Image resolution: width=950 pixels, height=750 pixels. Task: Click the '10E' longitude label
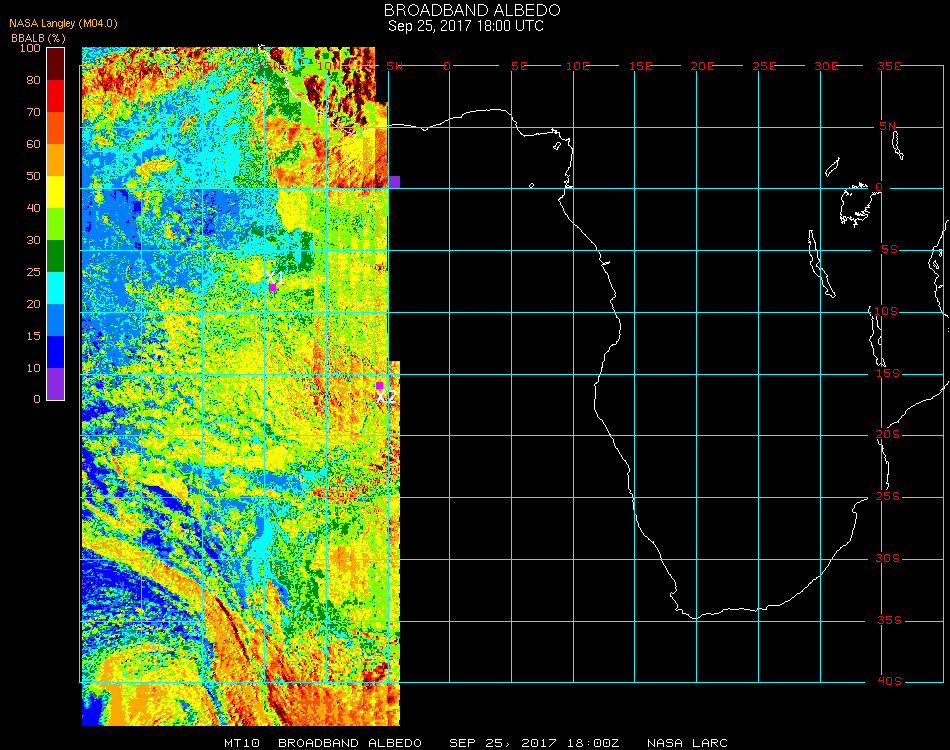[x=577, y=66]
